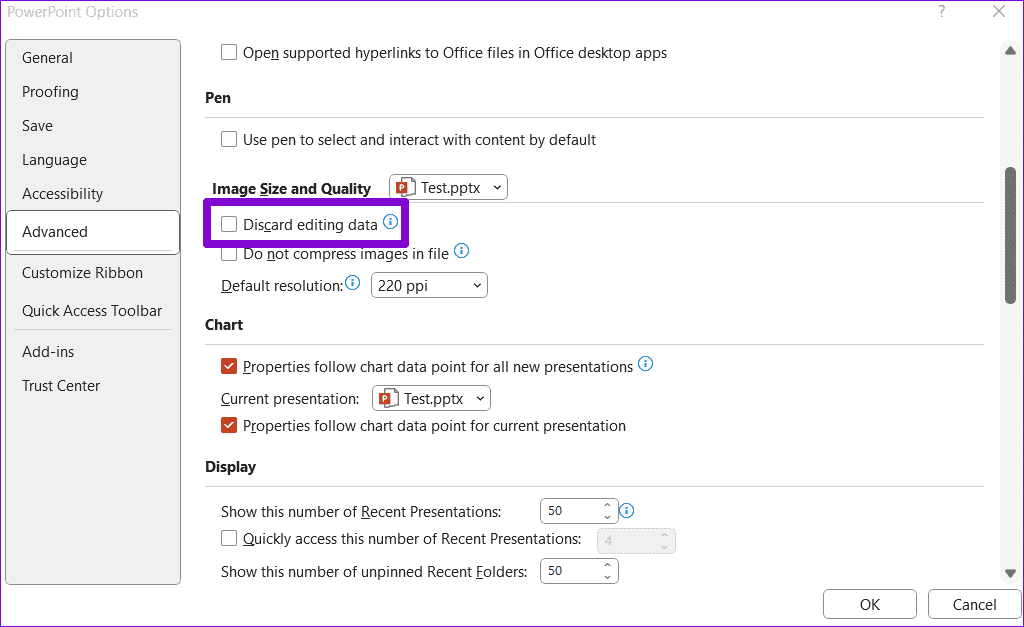Switch to the Proofing category
The width and height of the screenshot is (1024, 627).
pyautogui.click(x=50, y=92)
